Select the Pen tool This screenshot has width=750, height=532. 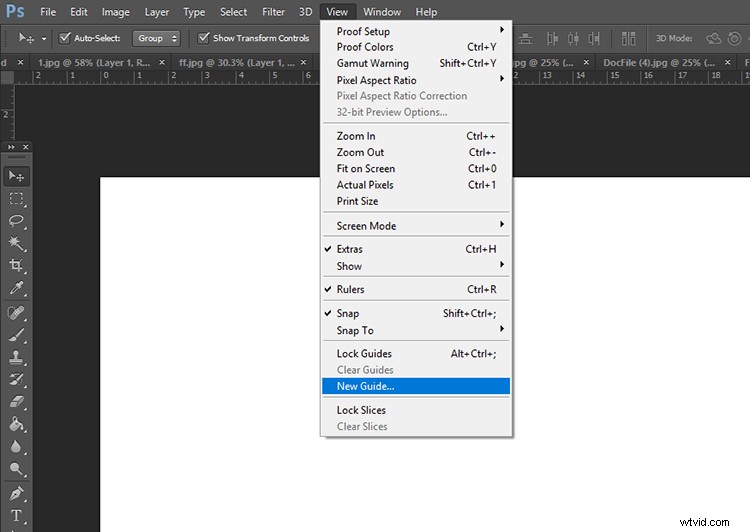pyautogui.click(x=16, y=493)
